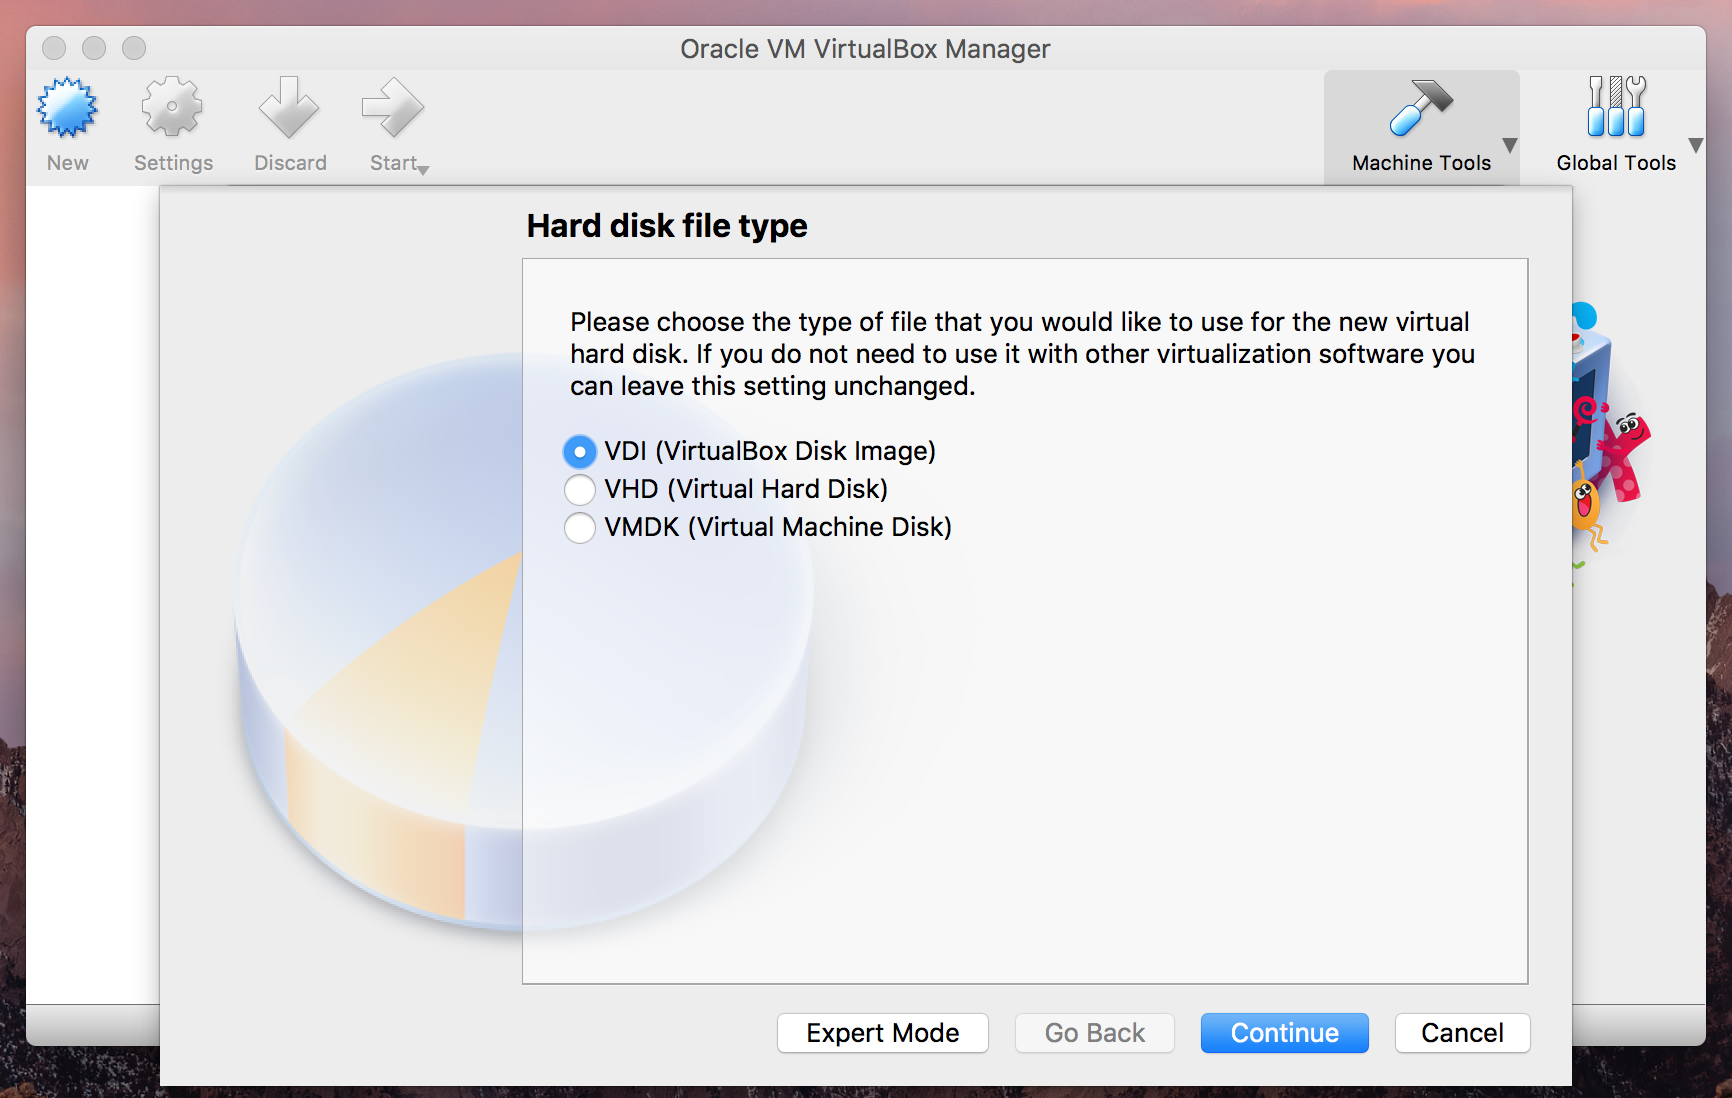This screenshot has width=1732, height=1098.
Task: Click the Oracle VM VirtualBox Manager title bar
Action: coord(866,48)
